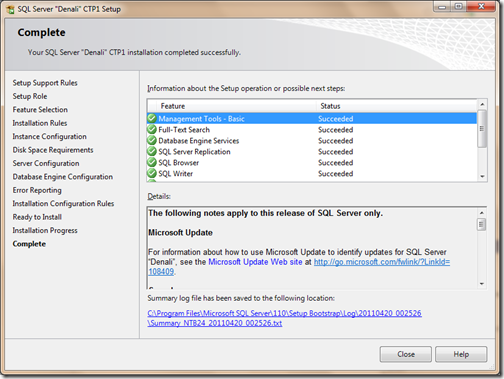Click the Status column header
The height and width of the screenshot is (379, 504).
point(397,106)
